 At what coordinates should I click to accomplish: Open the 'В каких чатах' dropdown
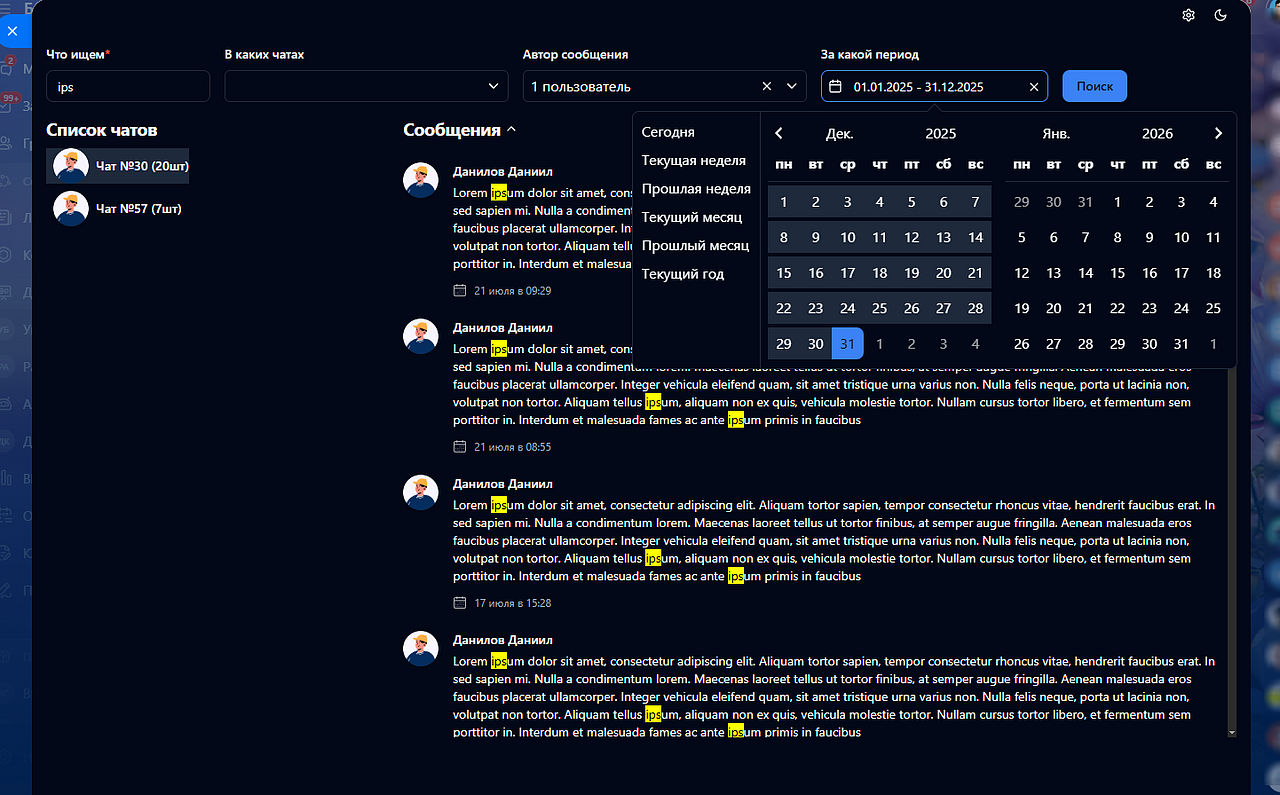[x=367, y=86]
